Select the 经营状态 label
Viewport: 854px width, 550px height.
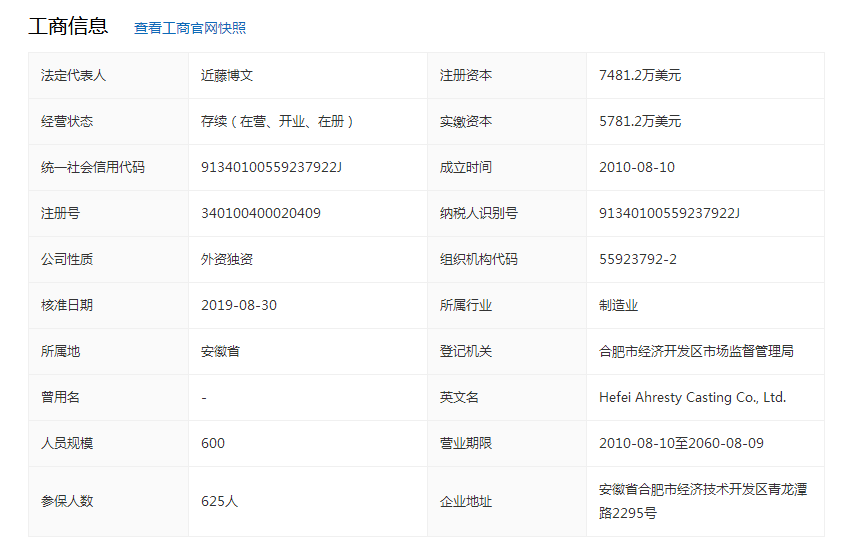point(67,121)
